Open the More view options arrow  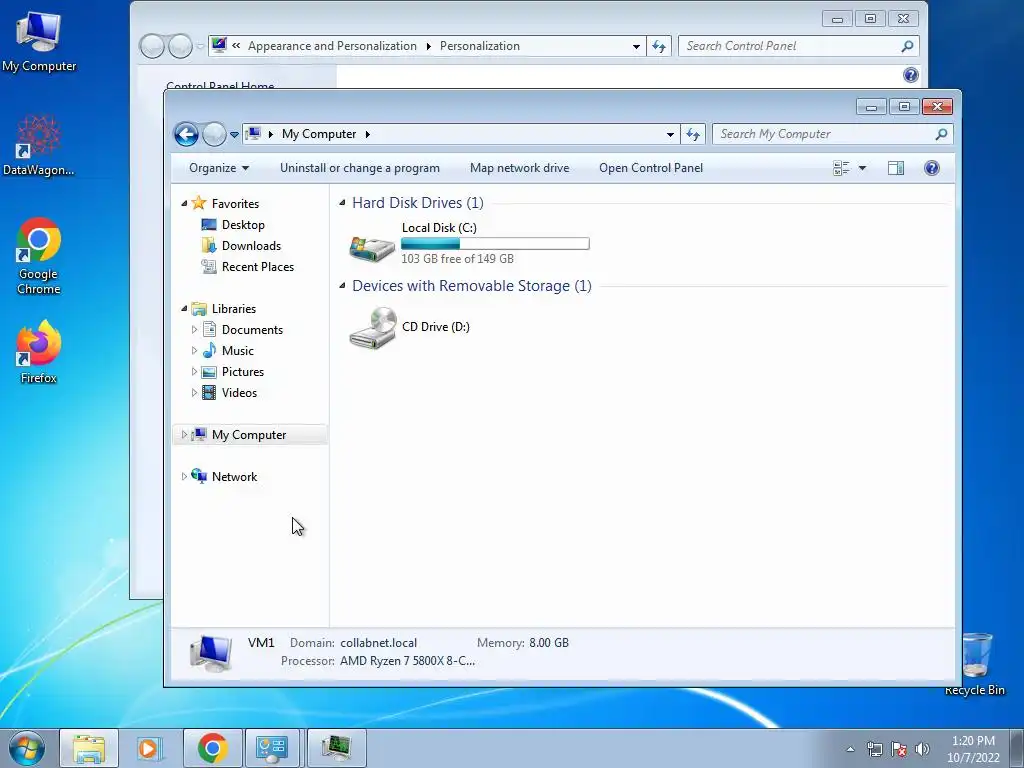pos(862,168)
